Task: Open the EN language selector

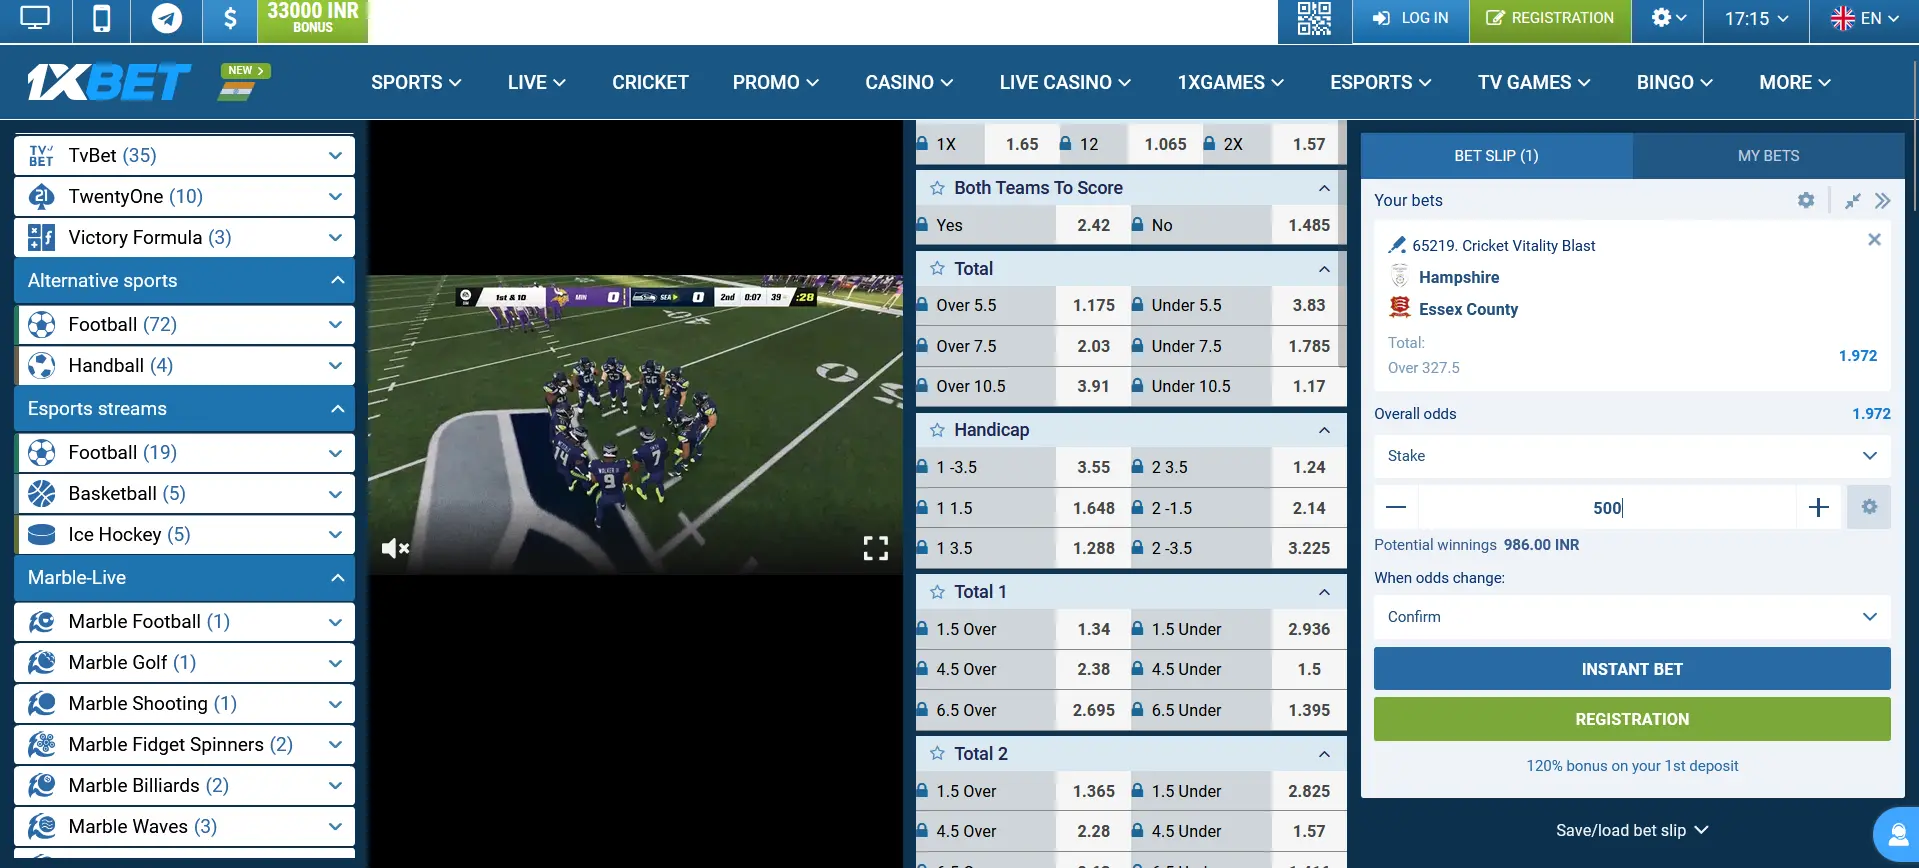Action: (x=1864, y=18)
